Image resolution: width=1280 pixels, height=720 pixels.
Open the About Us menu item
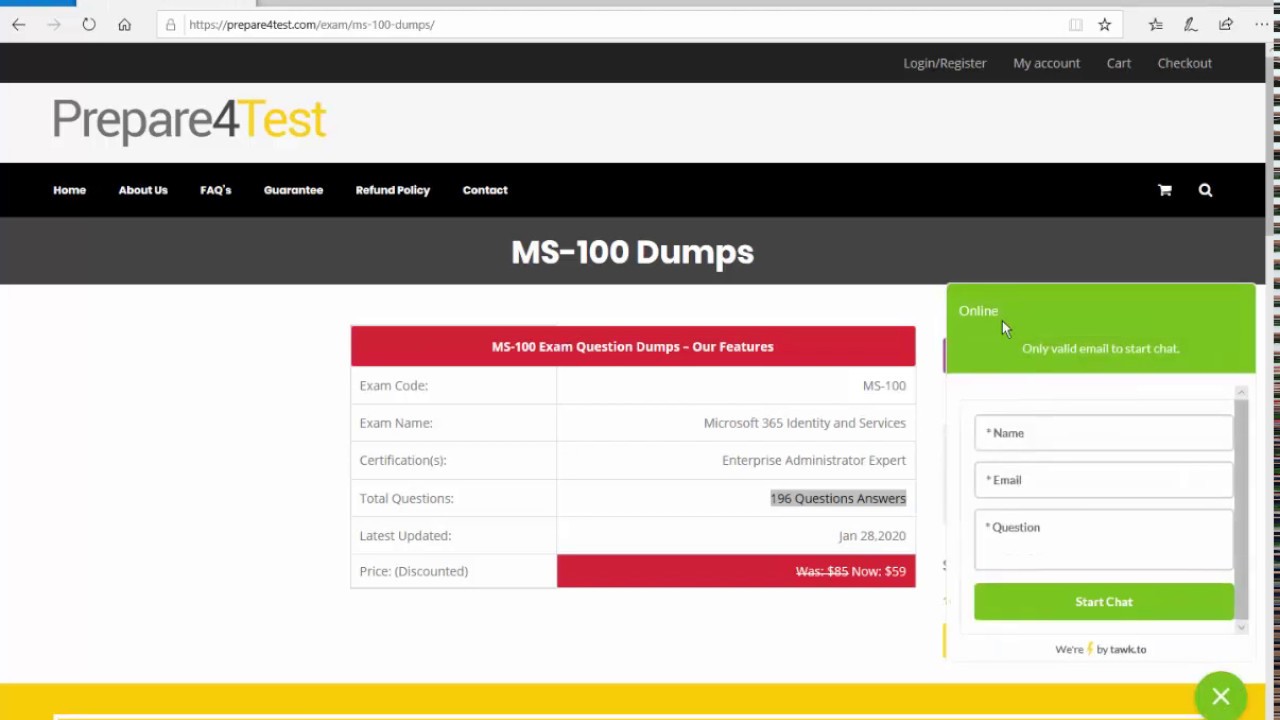[143, 190]
